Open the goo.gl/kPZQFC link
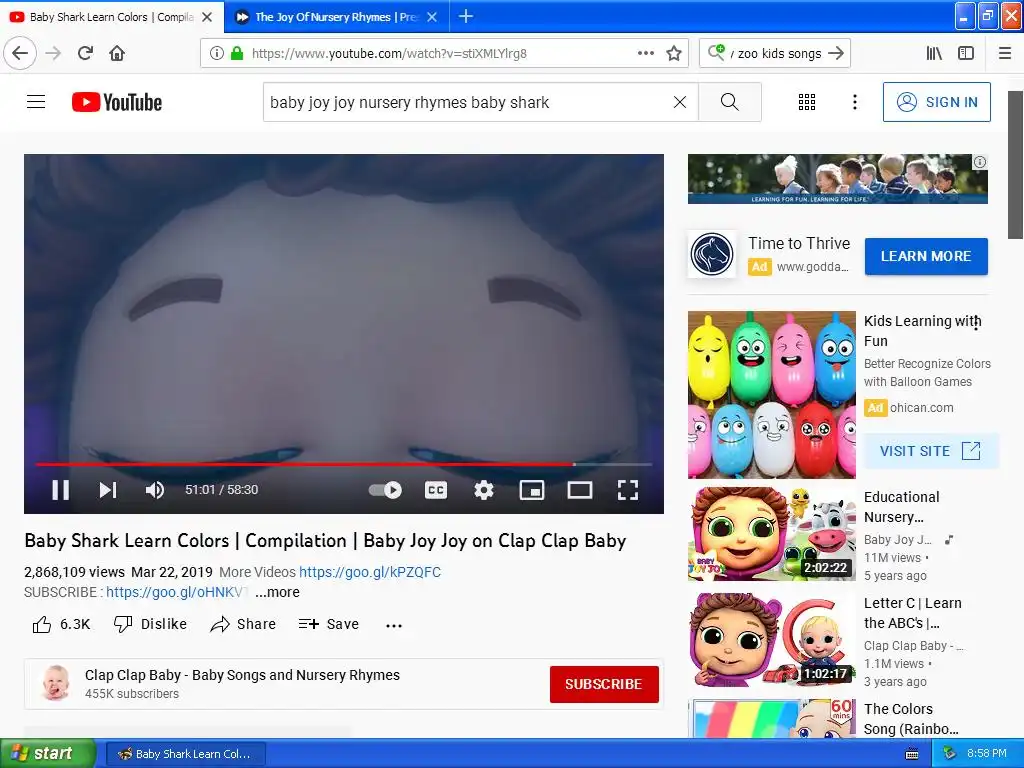Image resolution: width=1024 pixels, height=768 pixels. (x=370, y=572)
